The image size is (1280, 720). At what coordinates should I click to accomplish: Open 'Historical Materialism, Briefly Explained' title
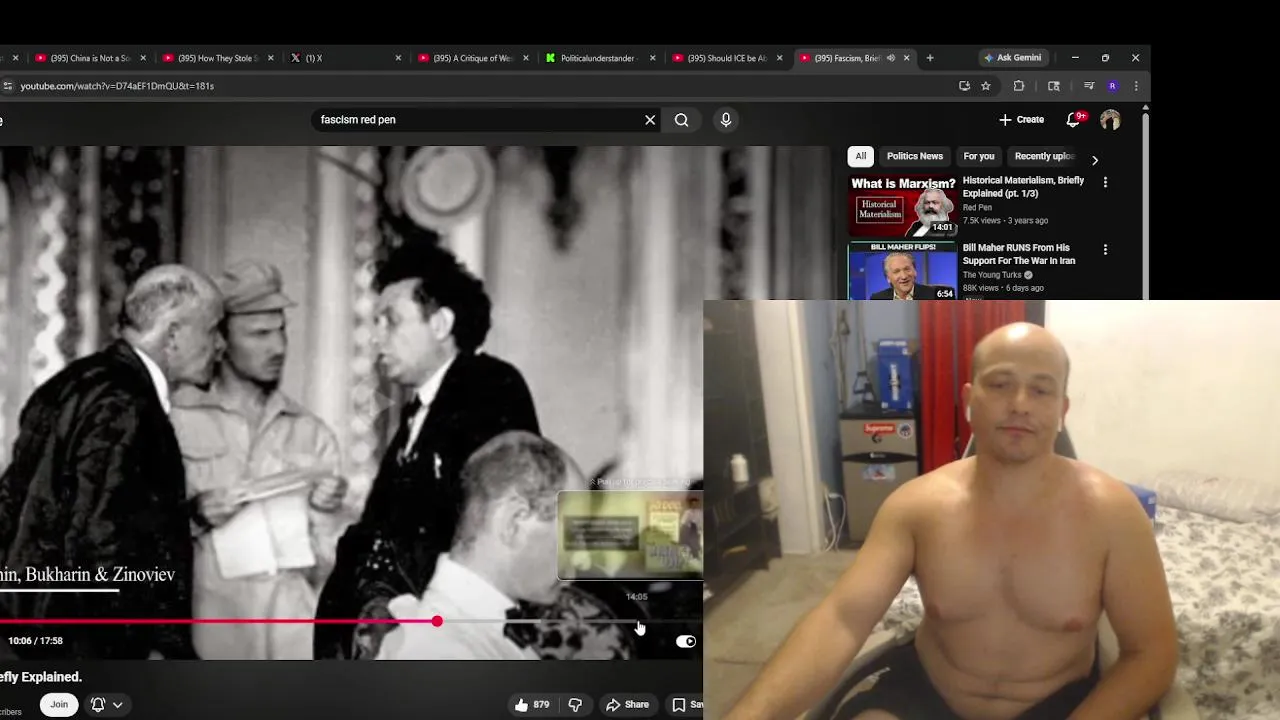point(1023,187)
